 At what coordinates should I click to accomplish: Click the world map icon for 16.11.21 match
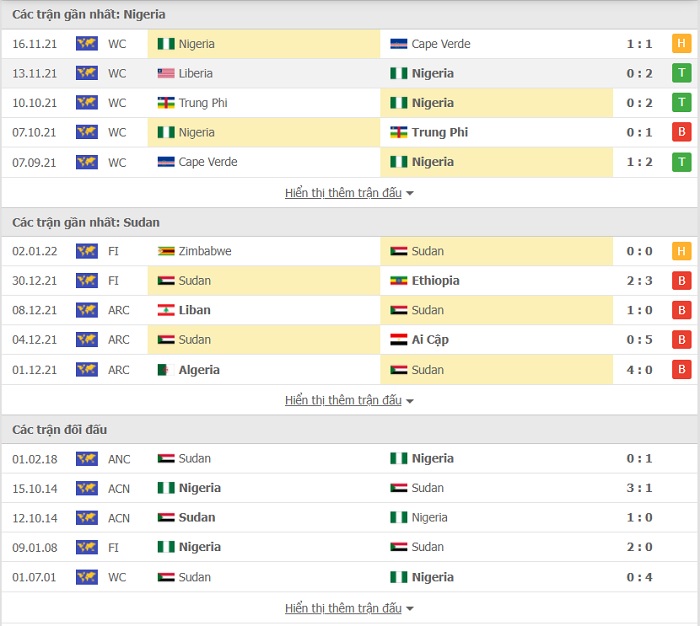(87, 44)
